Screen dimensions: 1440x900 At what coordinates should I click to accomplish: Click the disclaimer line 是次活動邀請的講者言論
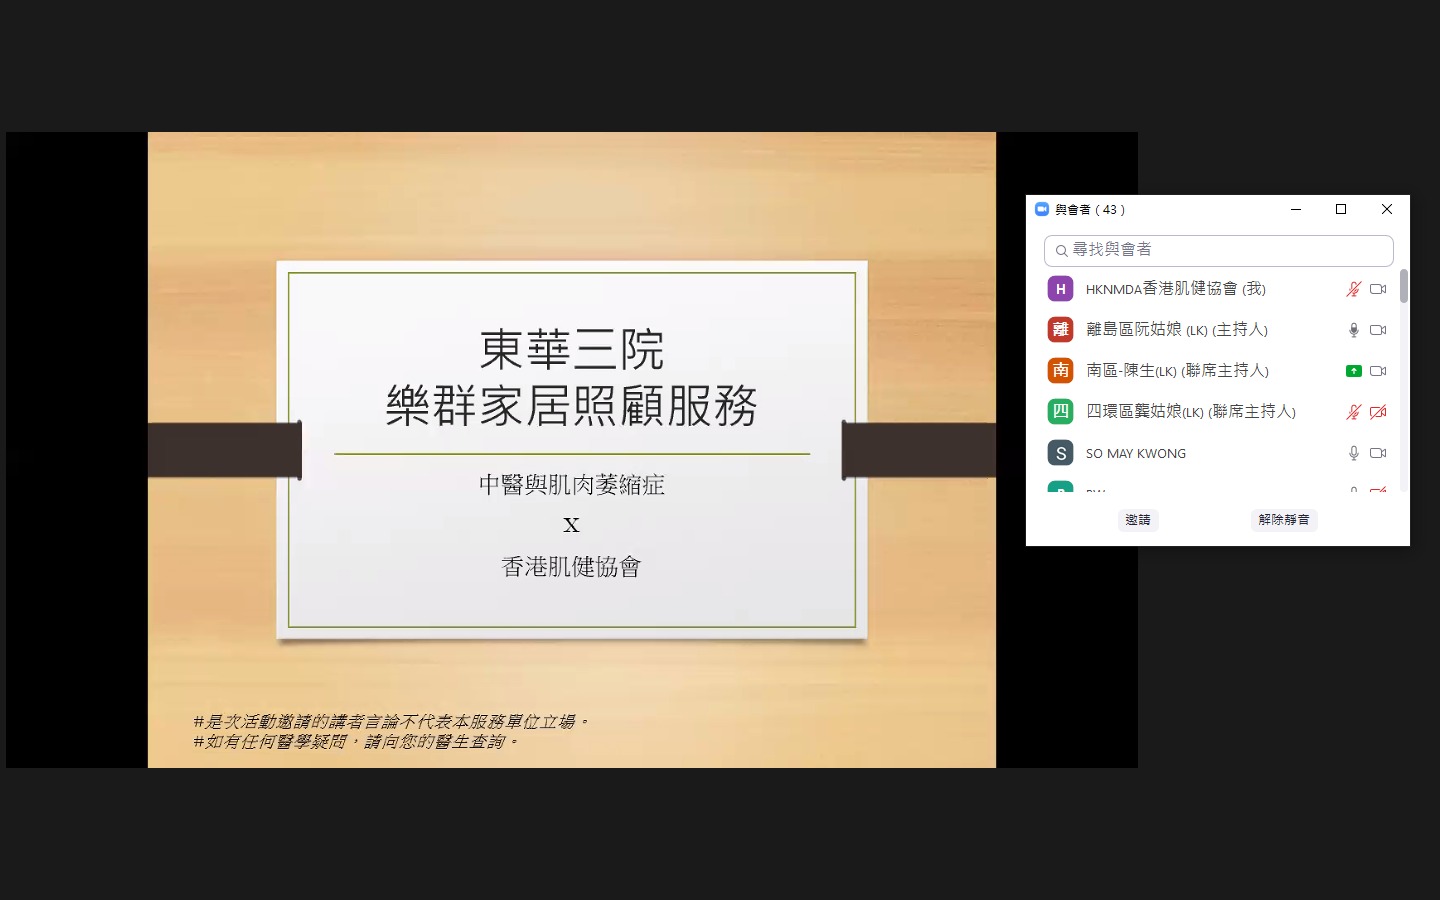[390, 721]
